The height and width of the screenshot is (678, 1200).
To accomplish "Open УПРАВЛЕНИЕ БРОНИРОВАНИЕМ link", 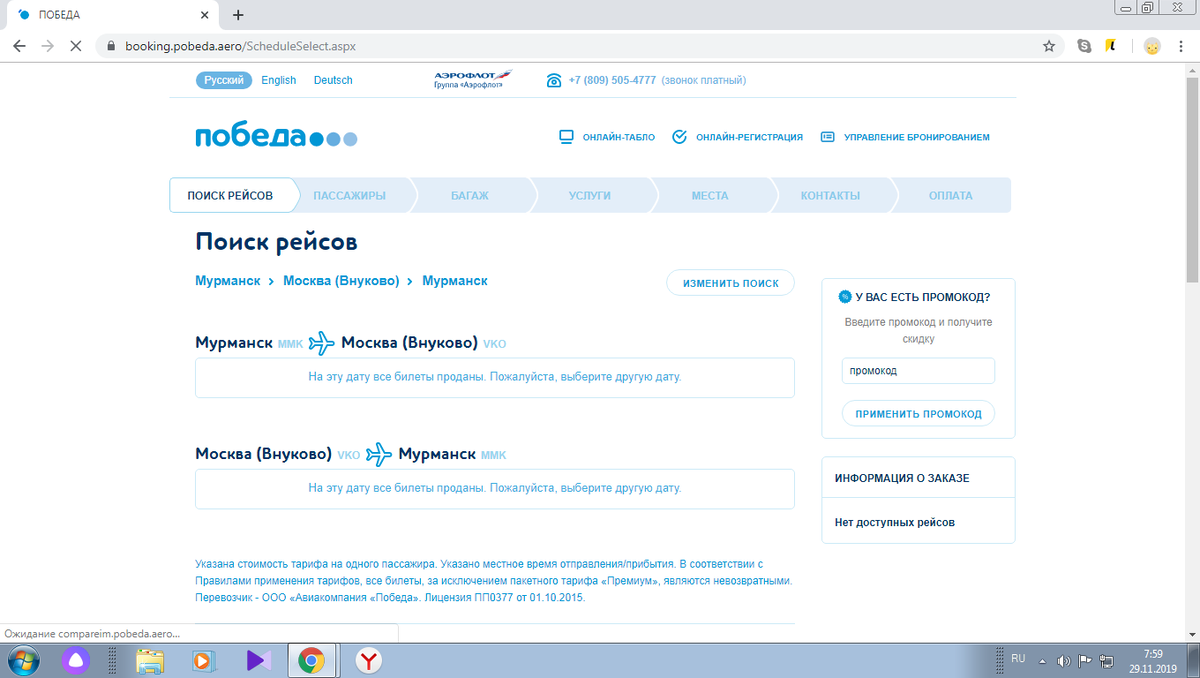I will click(917, 137).
